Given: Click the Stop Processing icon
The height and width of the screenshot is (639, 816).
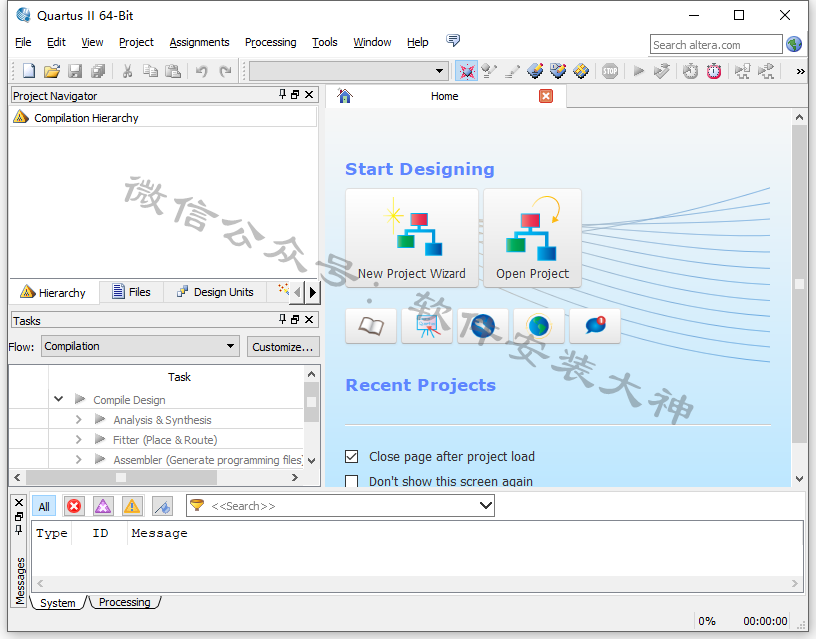Looking at the screenshot, I should [610, 71].
